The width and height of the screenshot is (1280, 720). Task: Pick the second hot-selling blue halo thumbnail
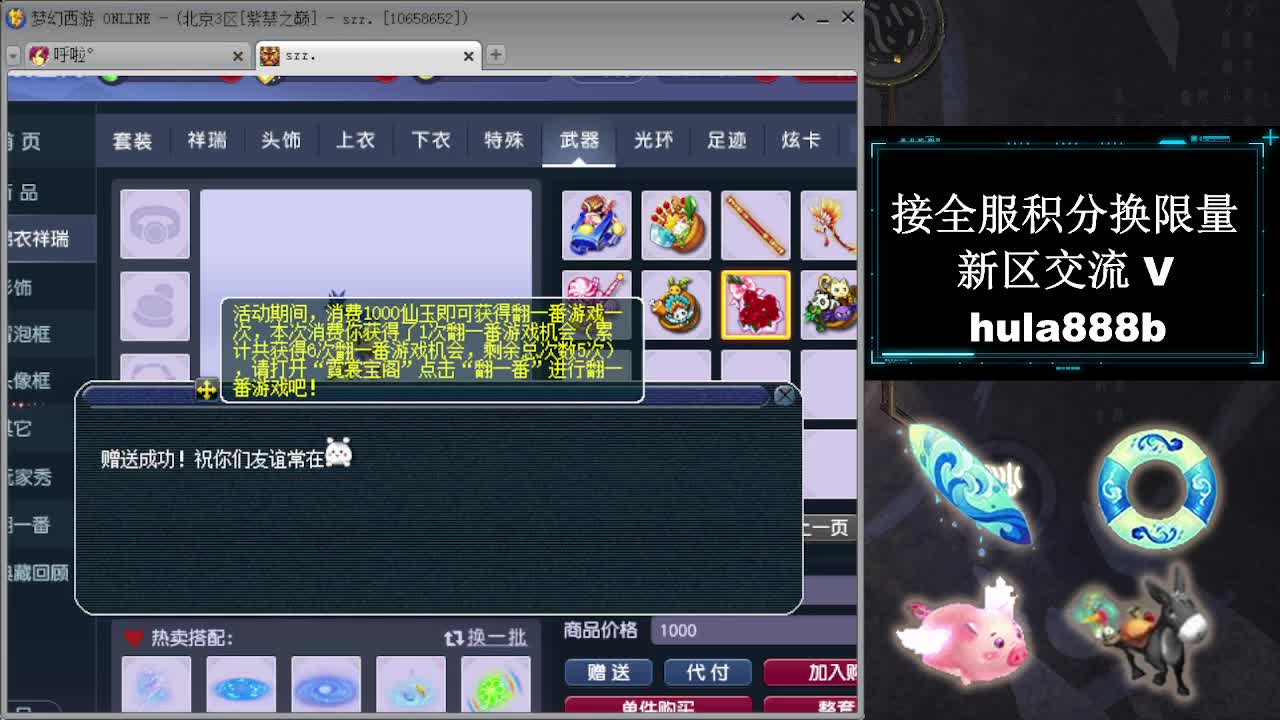241,684
